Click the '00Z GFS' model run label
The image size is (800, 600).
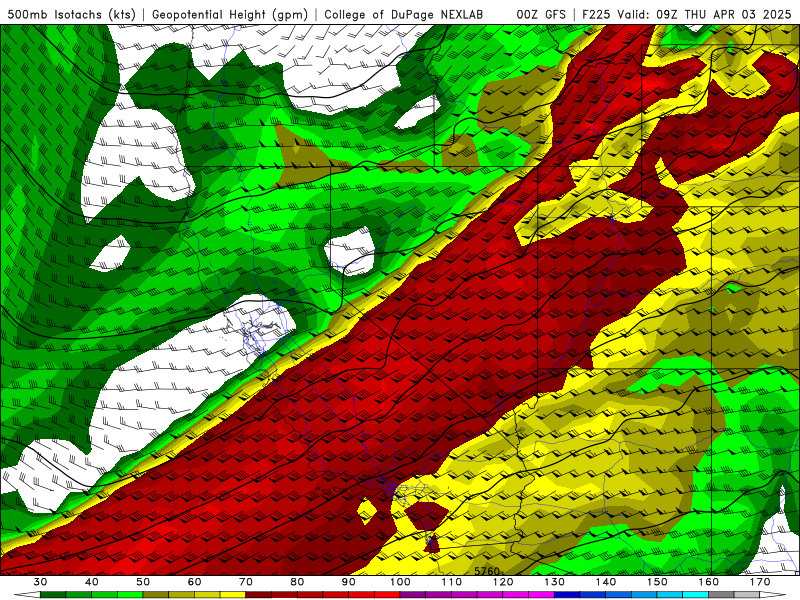pos(541,14)
